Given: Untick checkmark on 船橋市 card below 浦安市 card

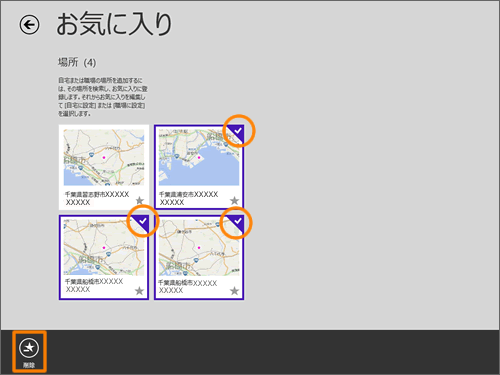Looking at the screenshot, I should click(x=238, y=221).
